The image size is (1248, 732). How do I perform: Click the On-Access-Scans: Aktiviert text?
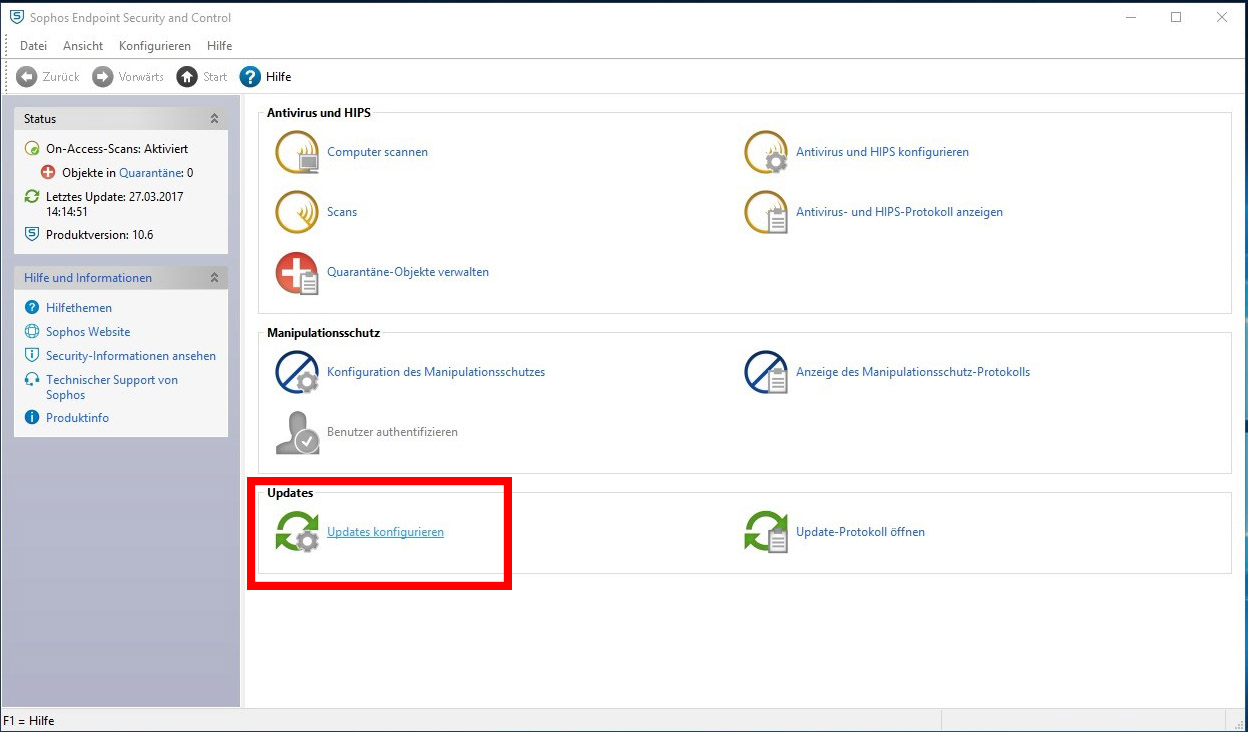(x=117, y=149)
